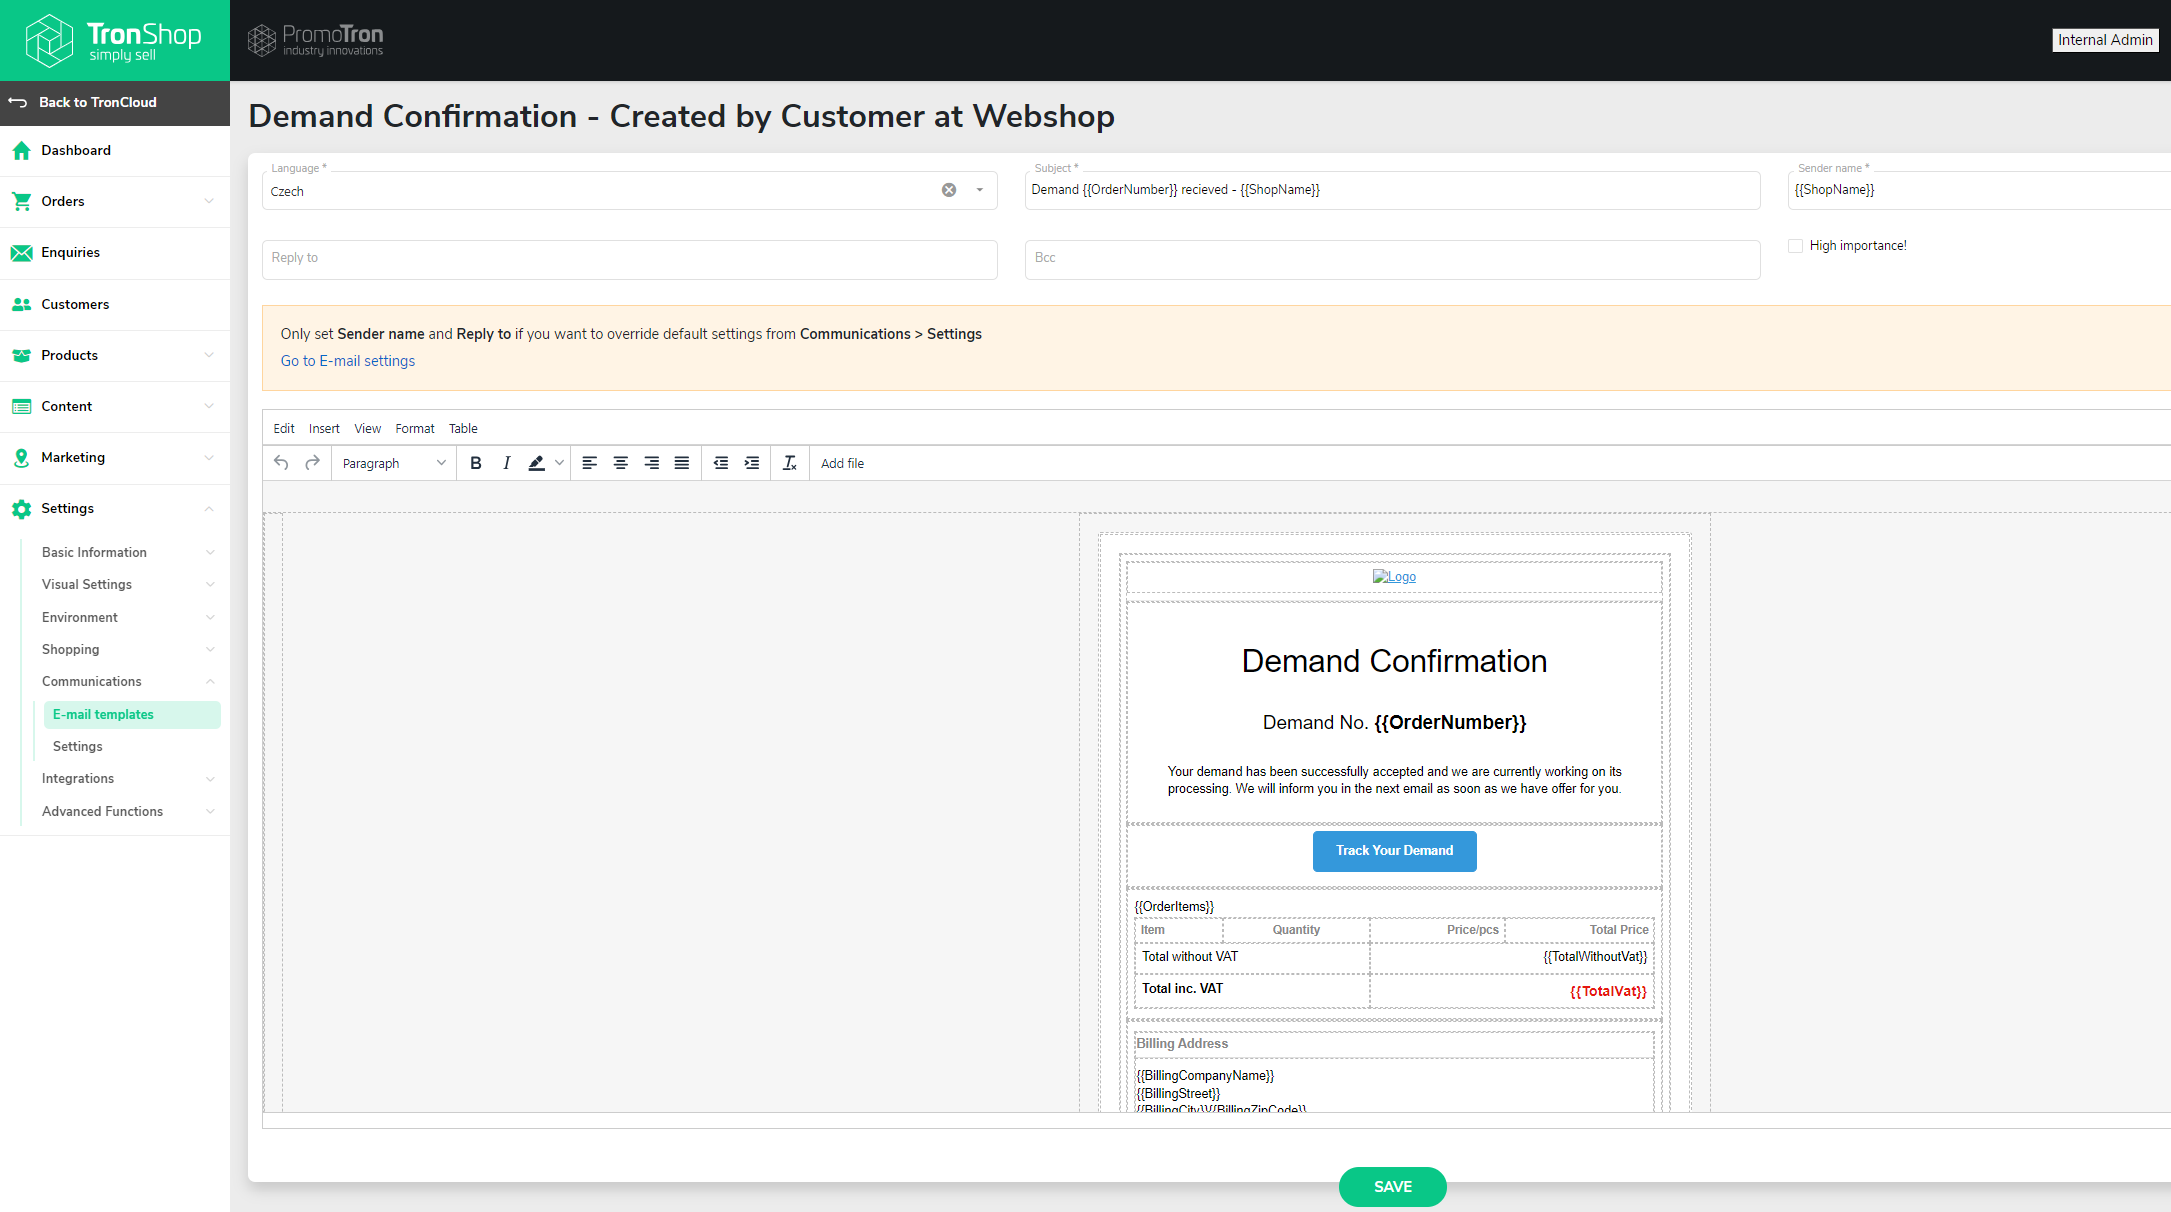
Task: Apply the text highlight color
Action: (x=537, y=463)
